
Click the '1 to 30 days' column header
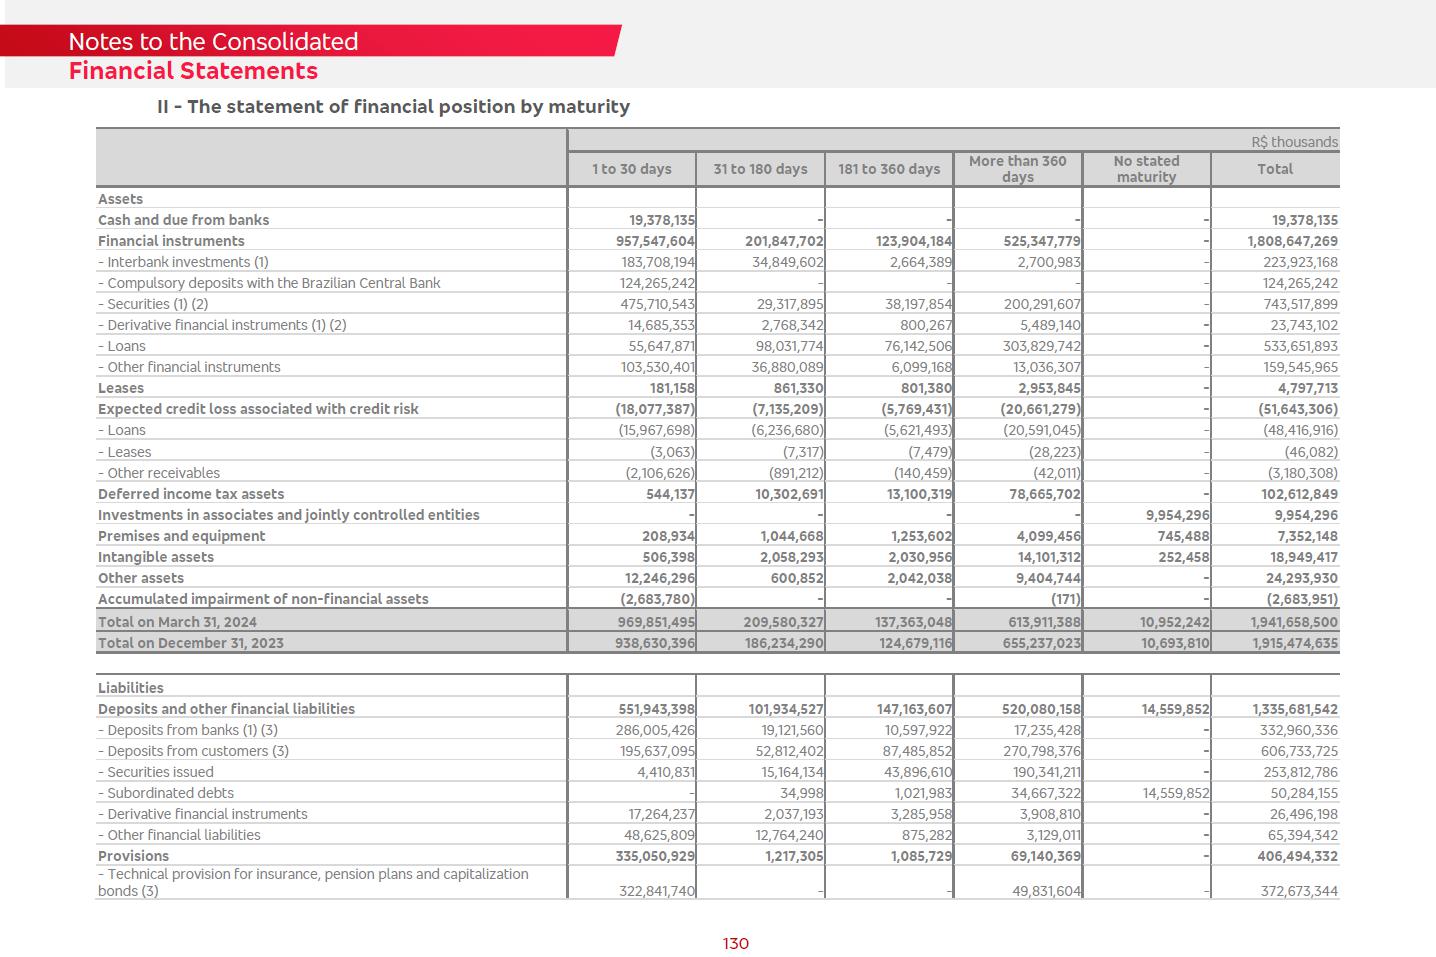coord(631,169)
